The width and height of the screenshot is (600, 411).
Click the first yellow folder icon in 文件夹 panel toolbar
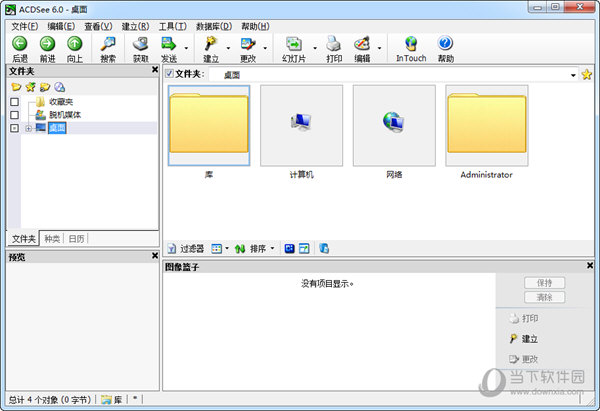tap(16, 87)
